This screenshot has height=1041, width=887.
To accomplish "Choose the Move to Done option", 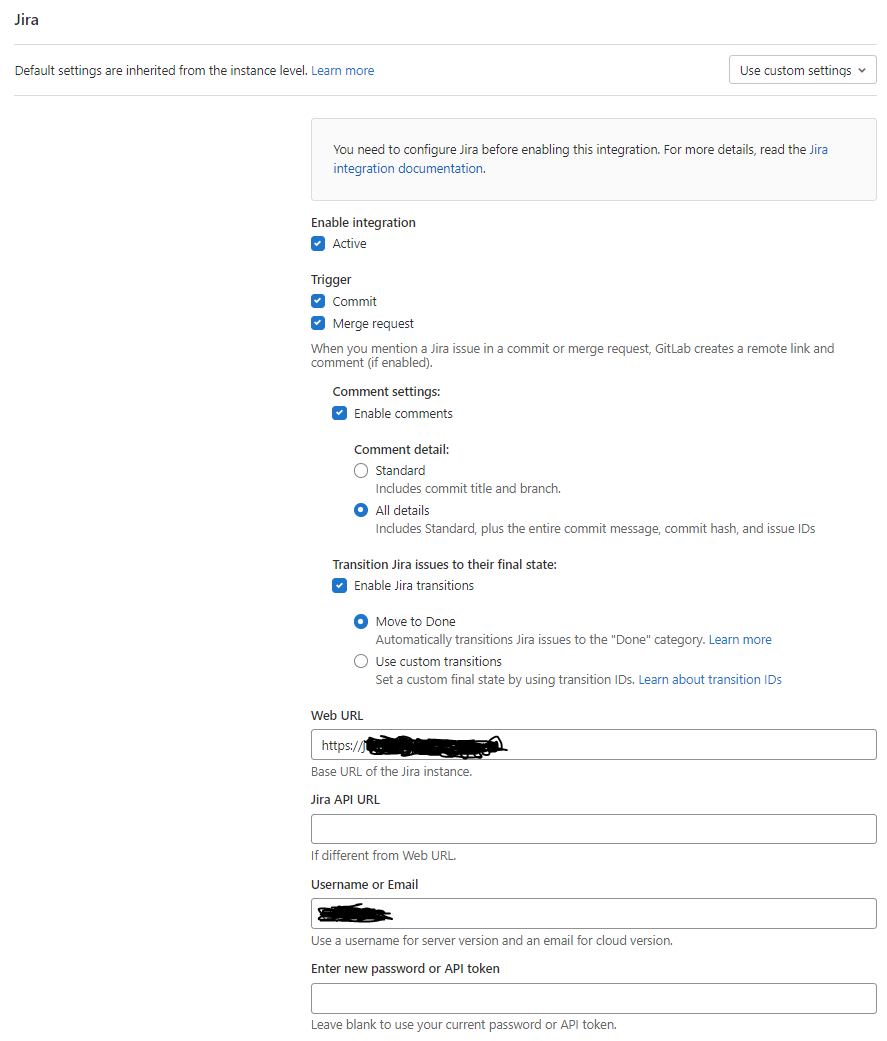I will pyautogui.click(x=361, y=622).
